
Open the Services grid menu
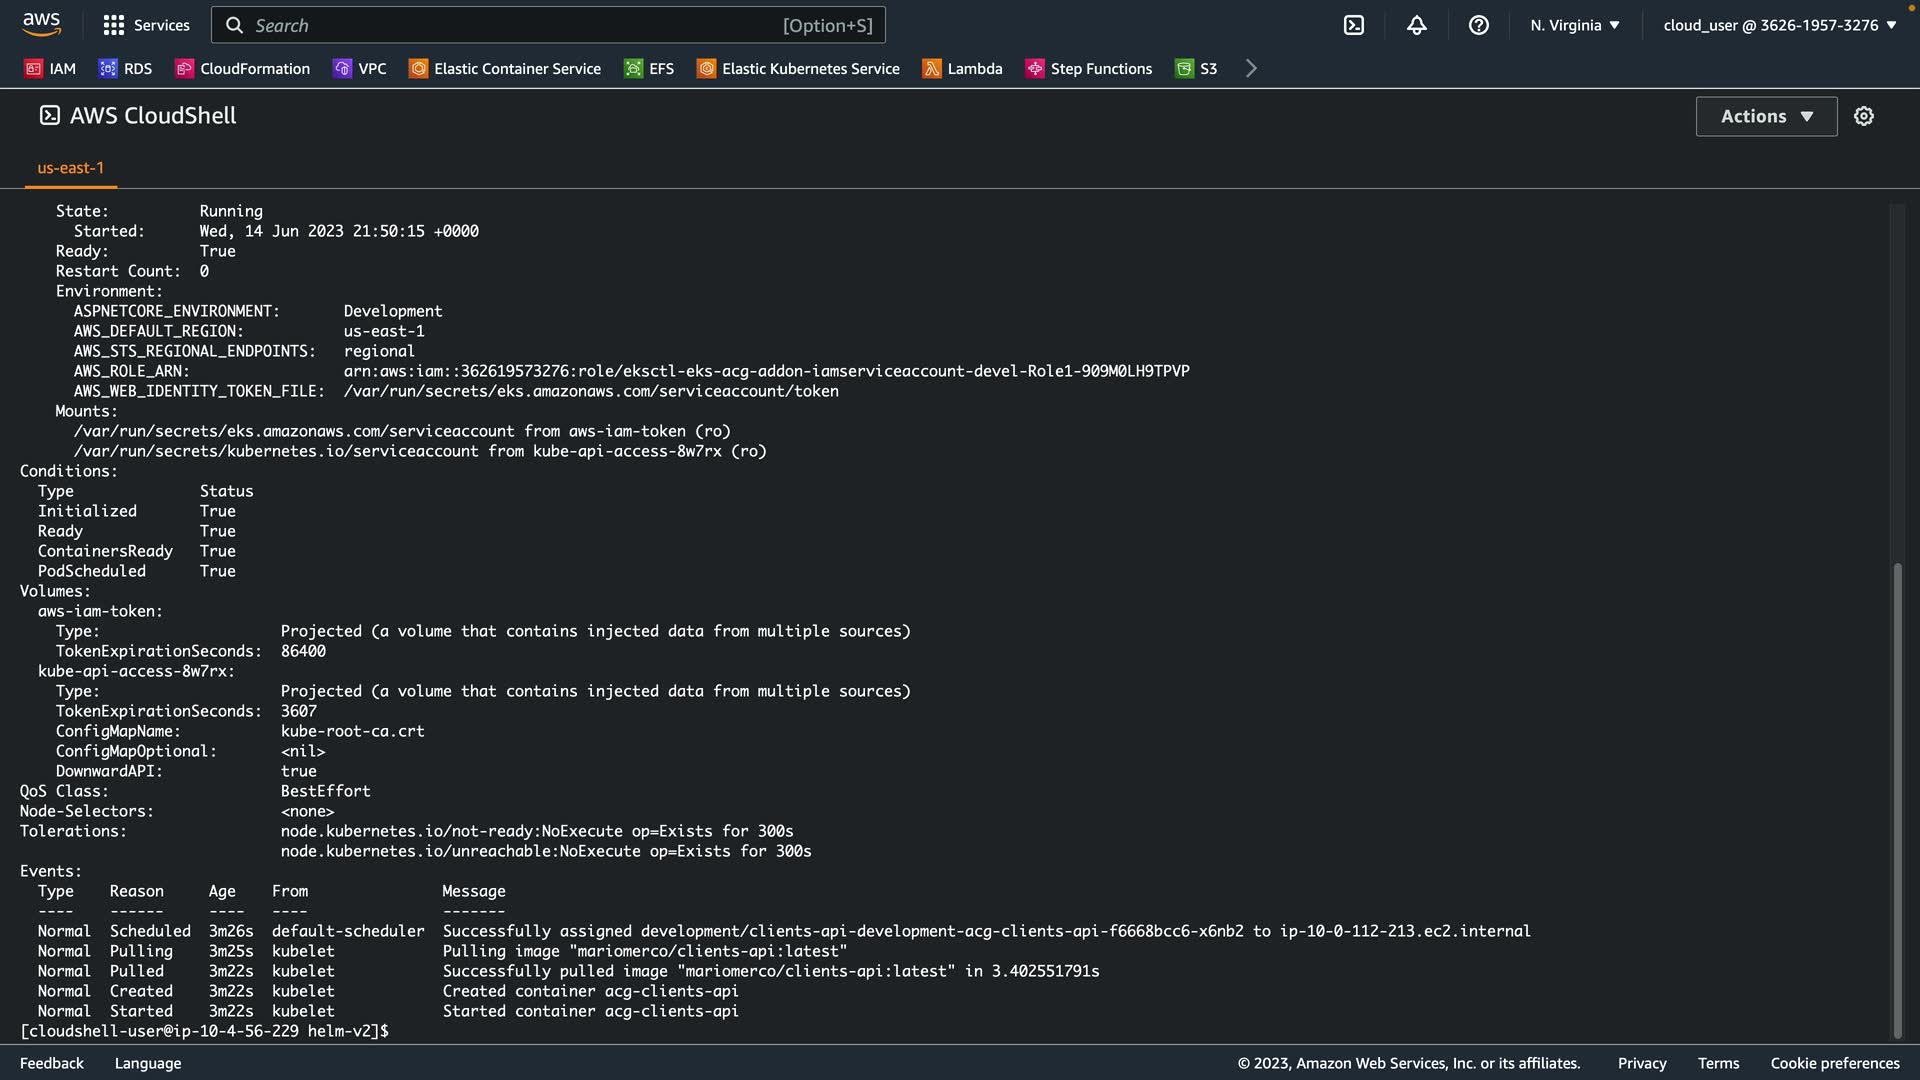[x=146, y=25]
